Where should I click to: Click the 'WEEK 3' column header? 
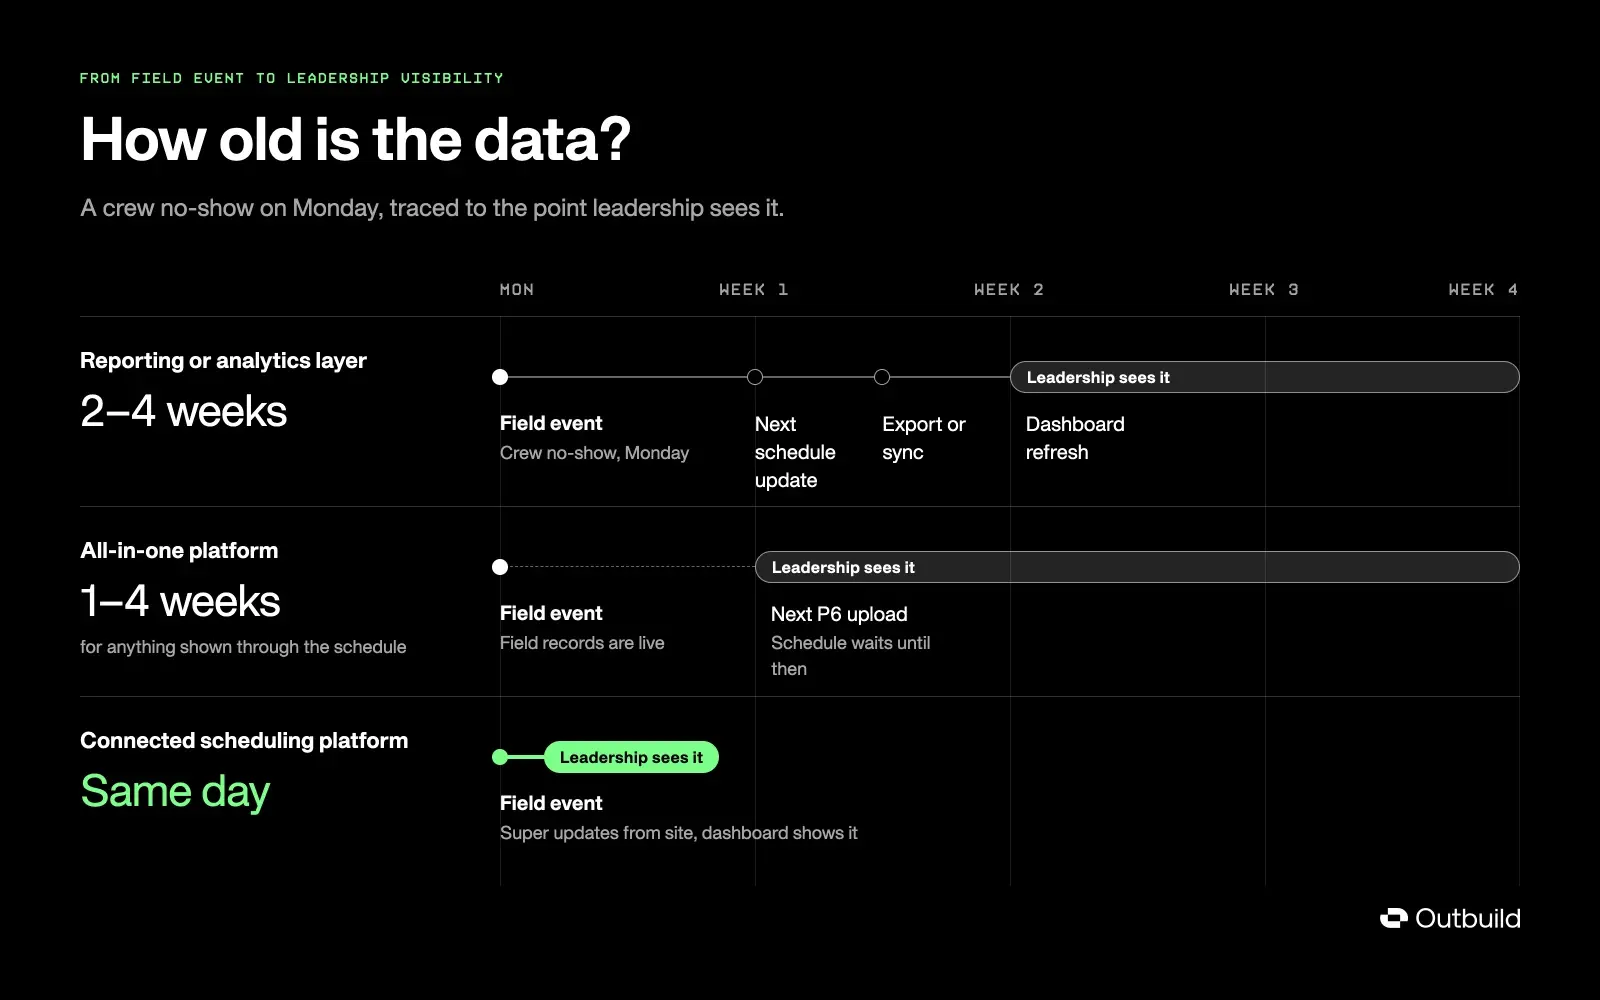pos(1264,289)
